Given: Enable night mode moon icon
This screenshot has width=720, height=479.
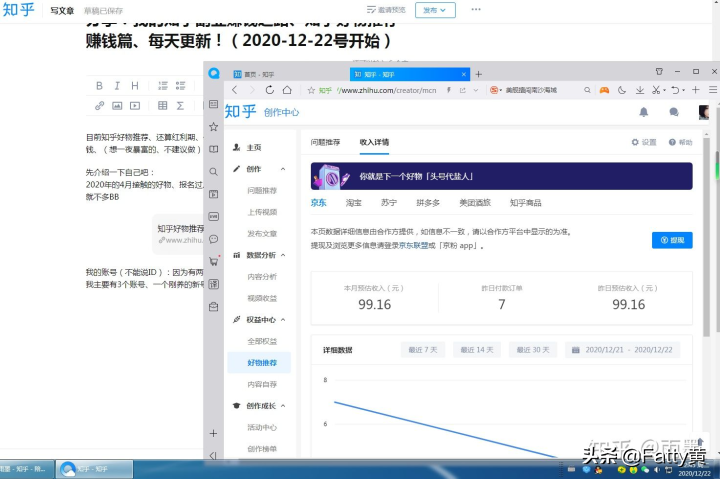Looking at the screenshot, I should (622, 90).
